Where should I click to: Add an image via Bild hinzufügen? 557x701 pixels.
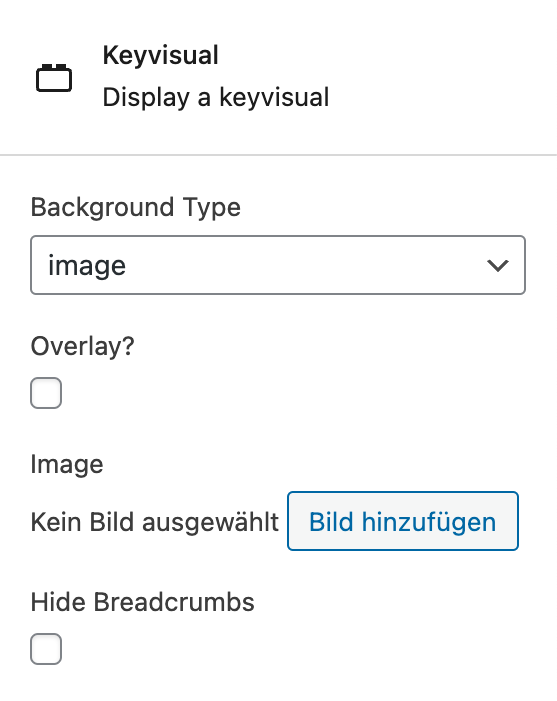403,521
